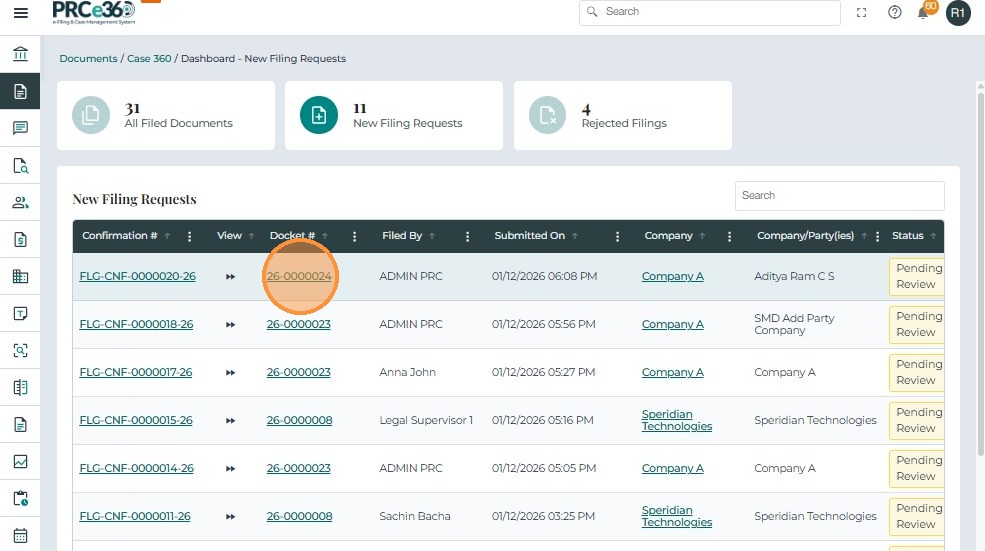
Task: Toggle fullscreen mode icon
Action: pos(862,13)
